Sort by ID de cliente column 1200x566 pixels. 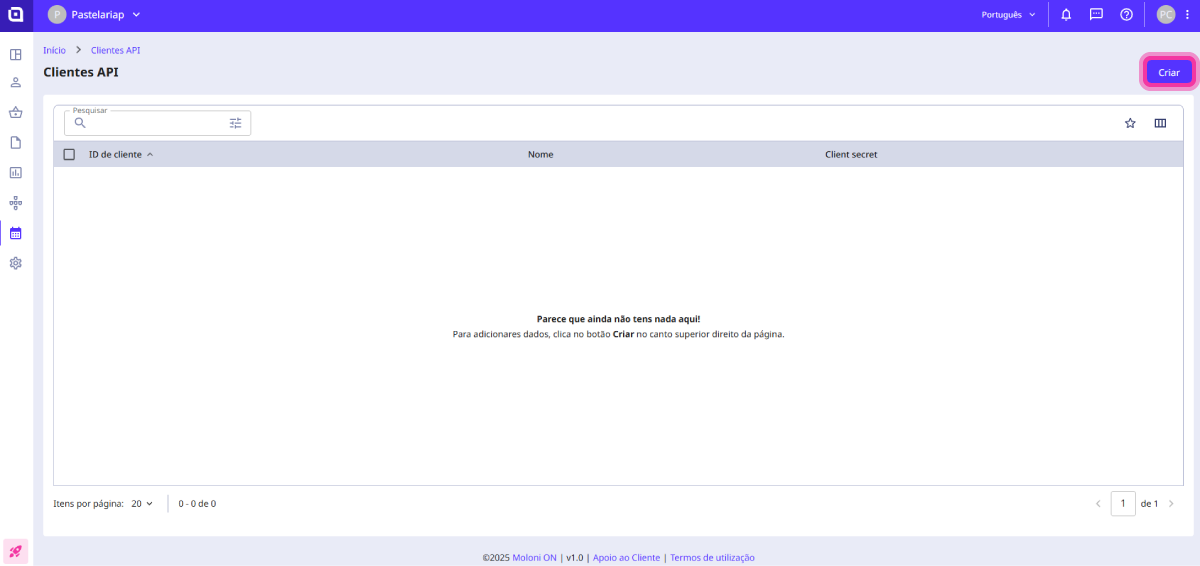tap(116, 155)
